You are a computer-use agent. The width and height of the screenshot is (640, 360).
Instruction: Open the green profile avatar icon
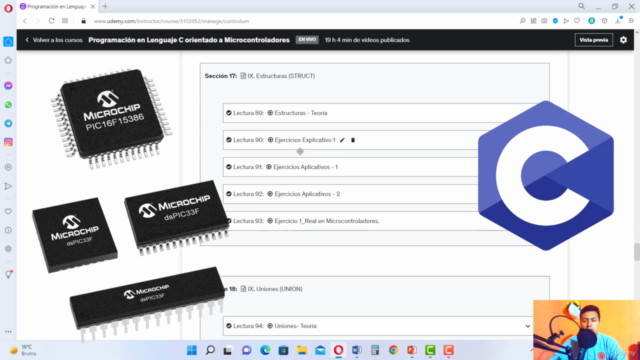tap(591, 21)
